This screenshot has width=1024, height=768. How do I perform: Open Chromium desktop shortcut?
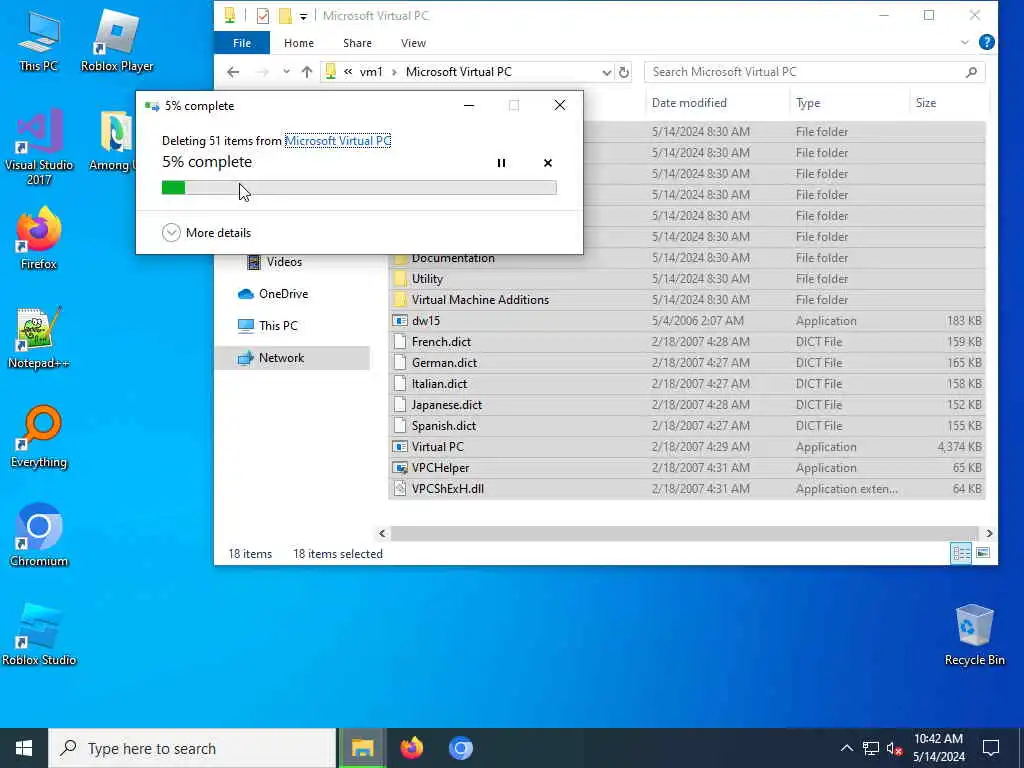click(x=39, y=536)
